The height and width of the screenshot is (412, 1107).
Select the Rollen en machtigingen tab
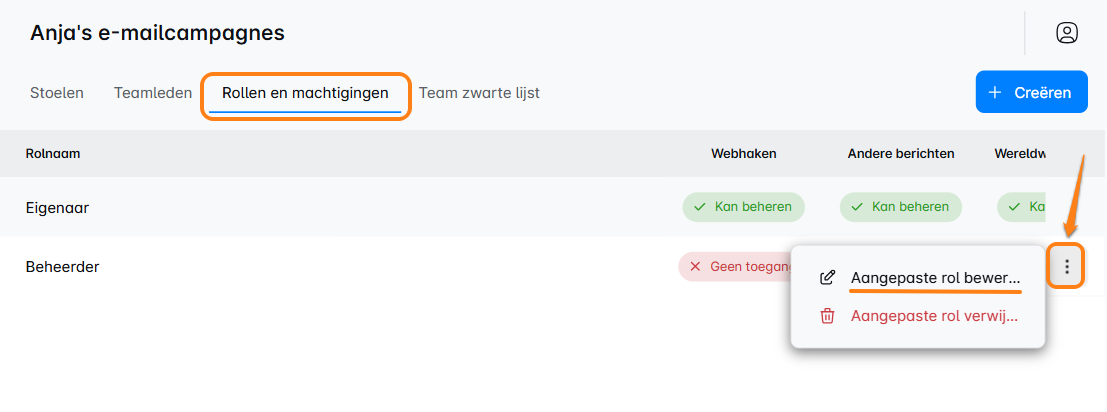pyautogui.click(x=305, y=93)
